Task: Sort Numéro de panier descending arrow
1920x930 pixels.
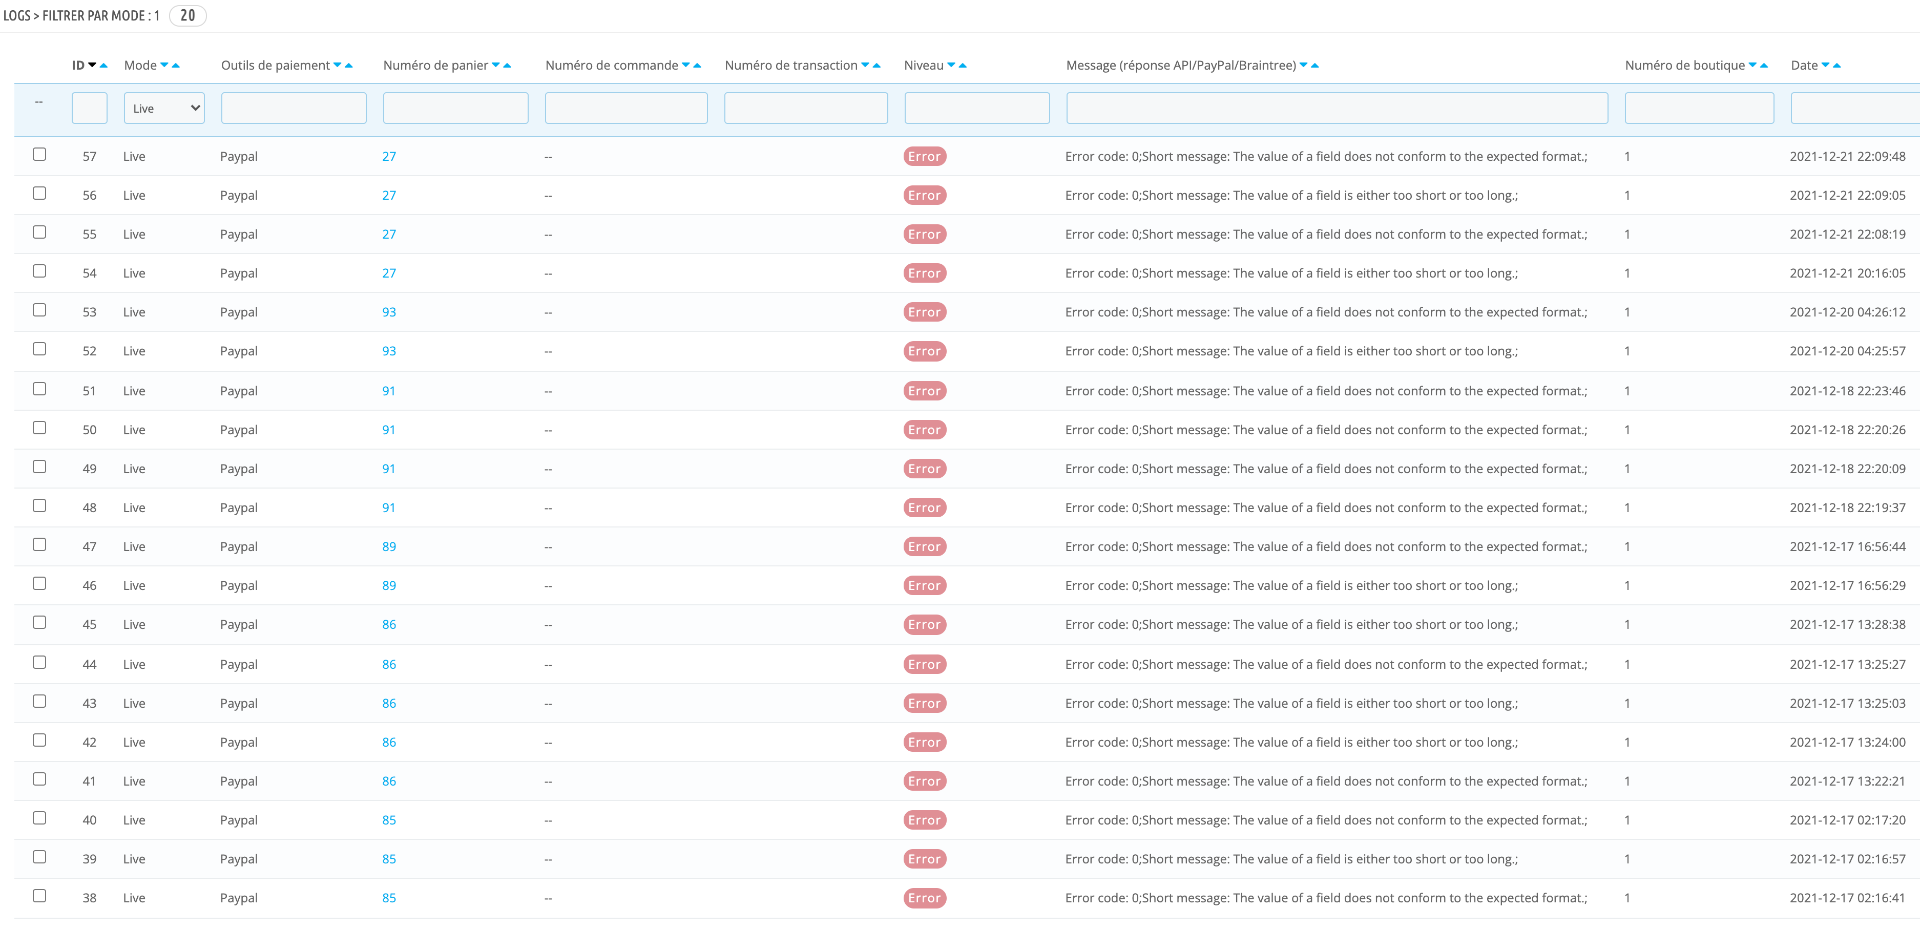Action: (x=496, y=65)
